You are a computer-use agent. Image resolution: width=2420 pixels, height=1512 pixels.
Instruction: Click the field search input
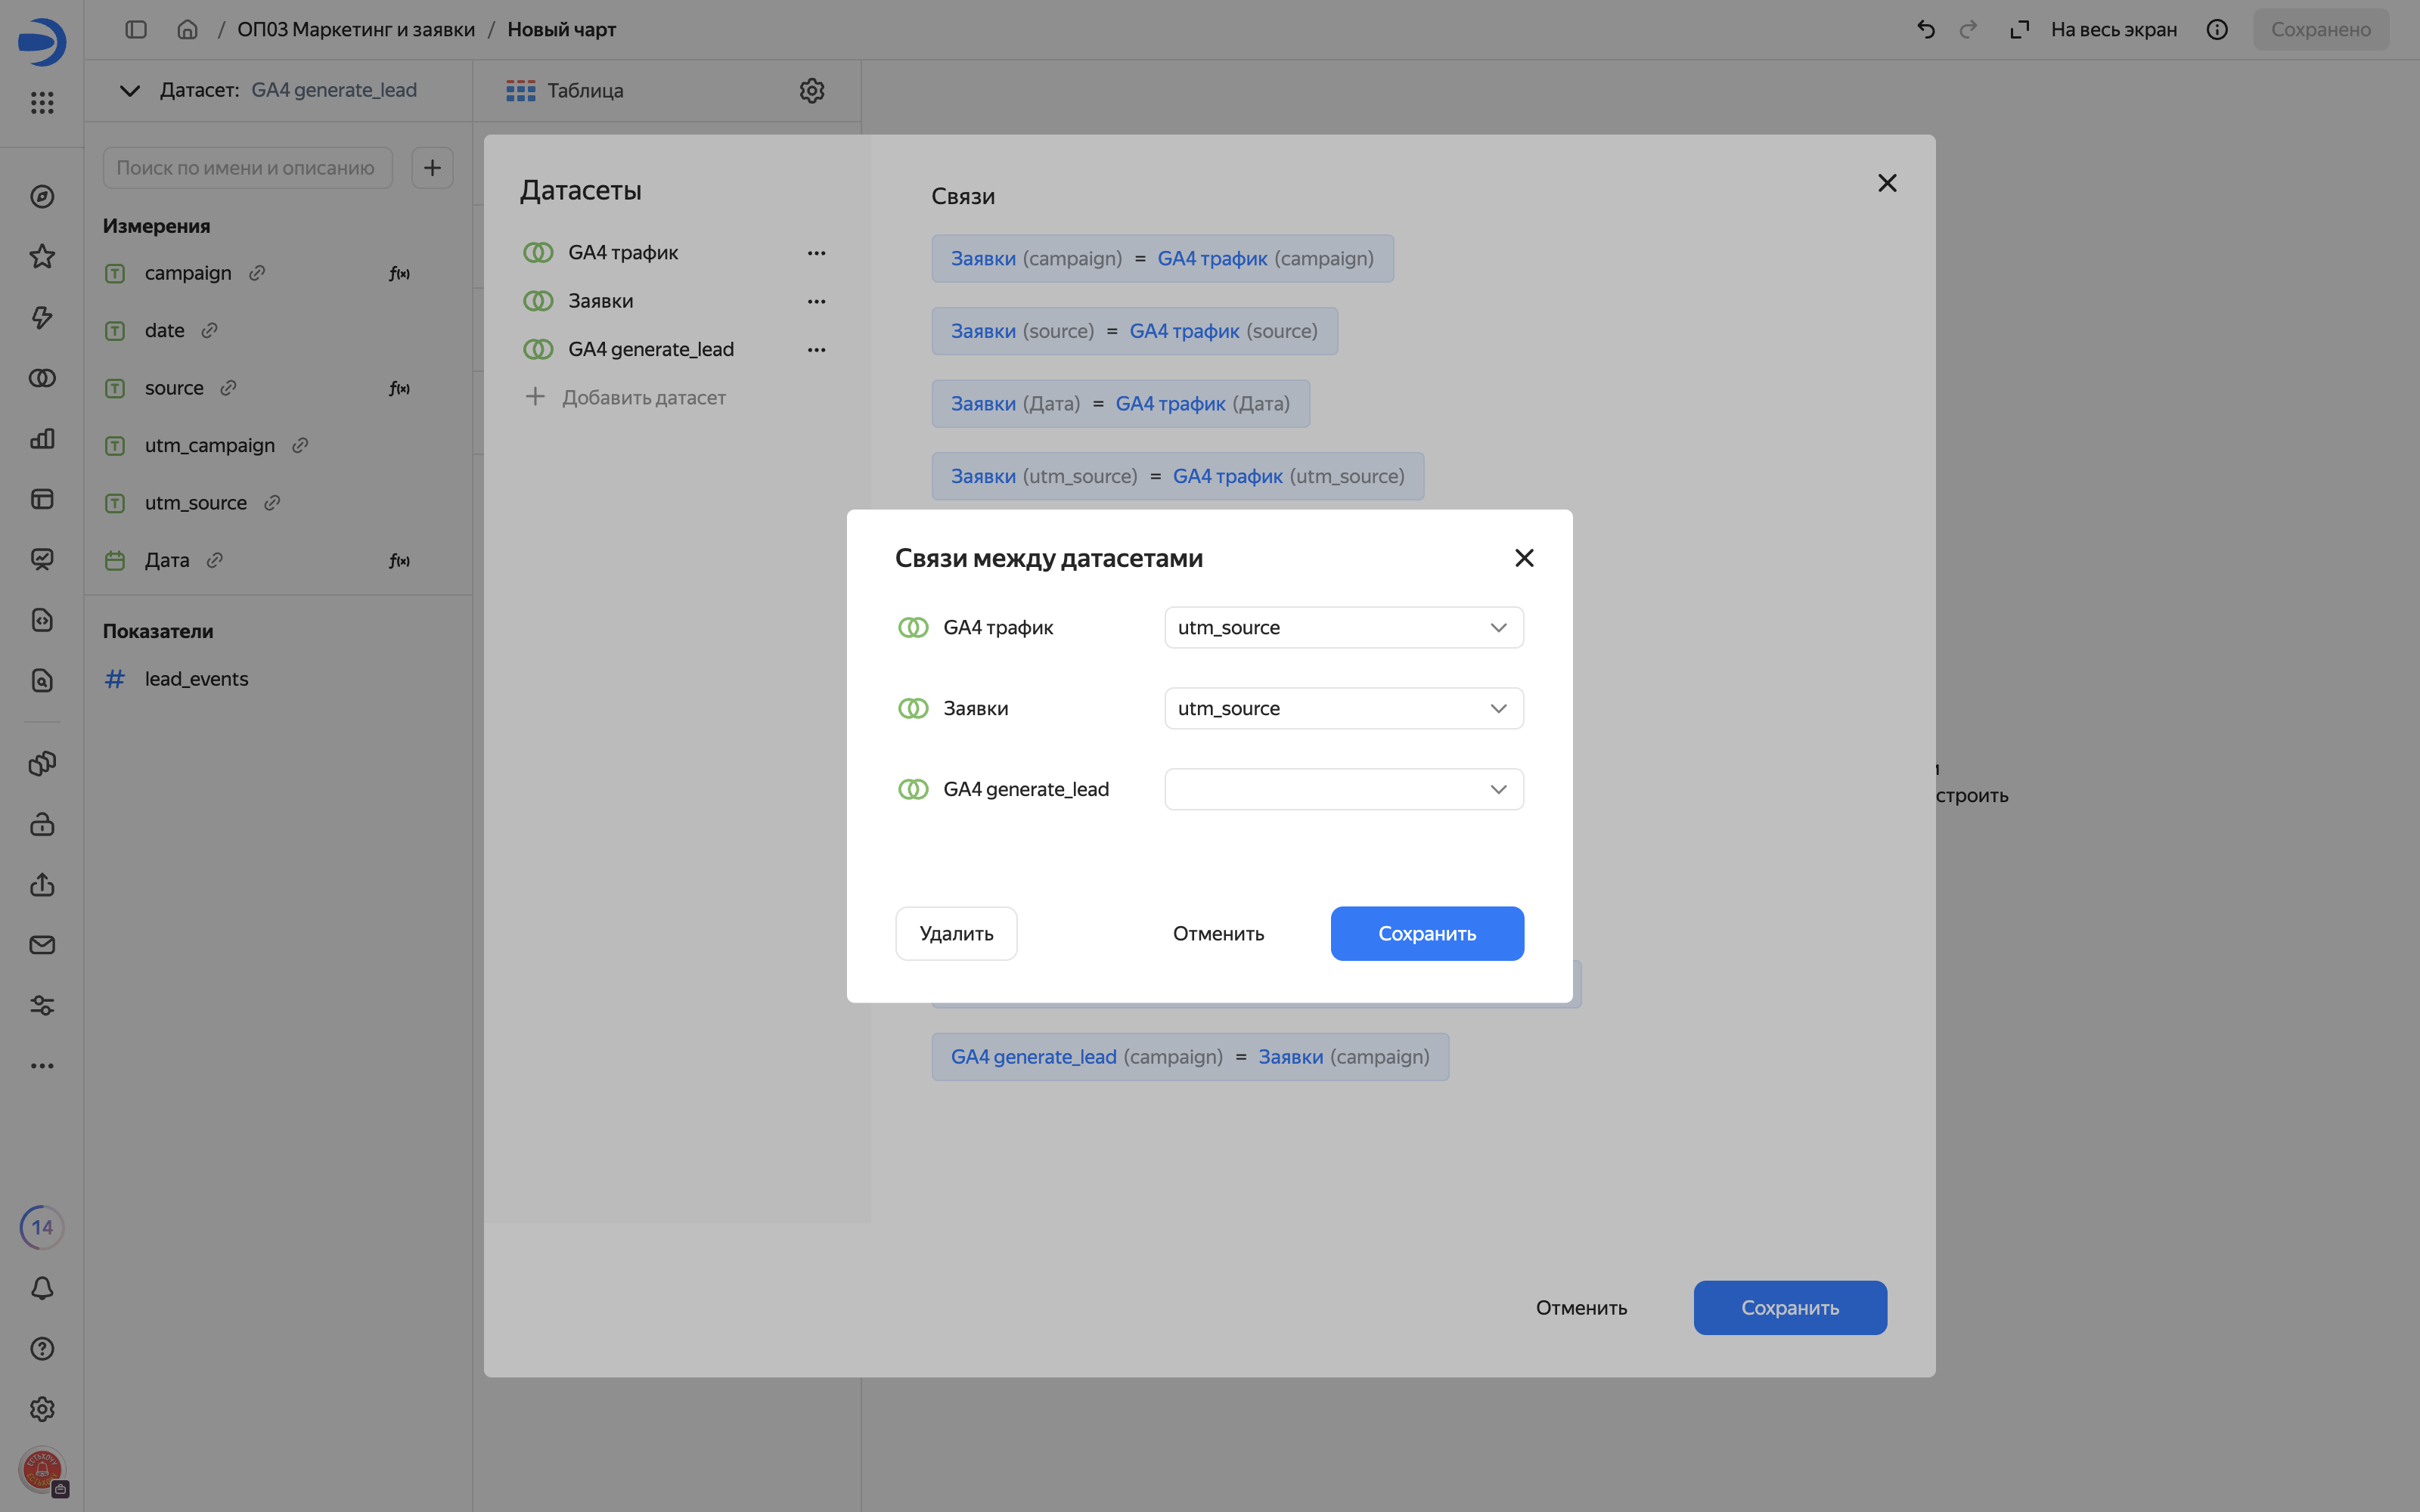(247, 168)
